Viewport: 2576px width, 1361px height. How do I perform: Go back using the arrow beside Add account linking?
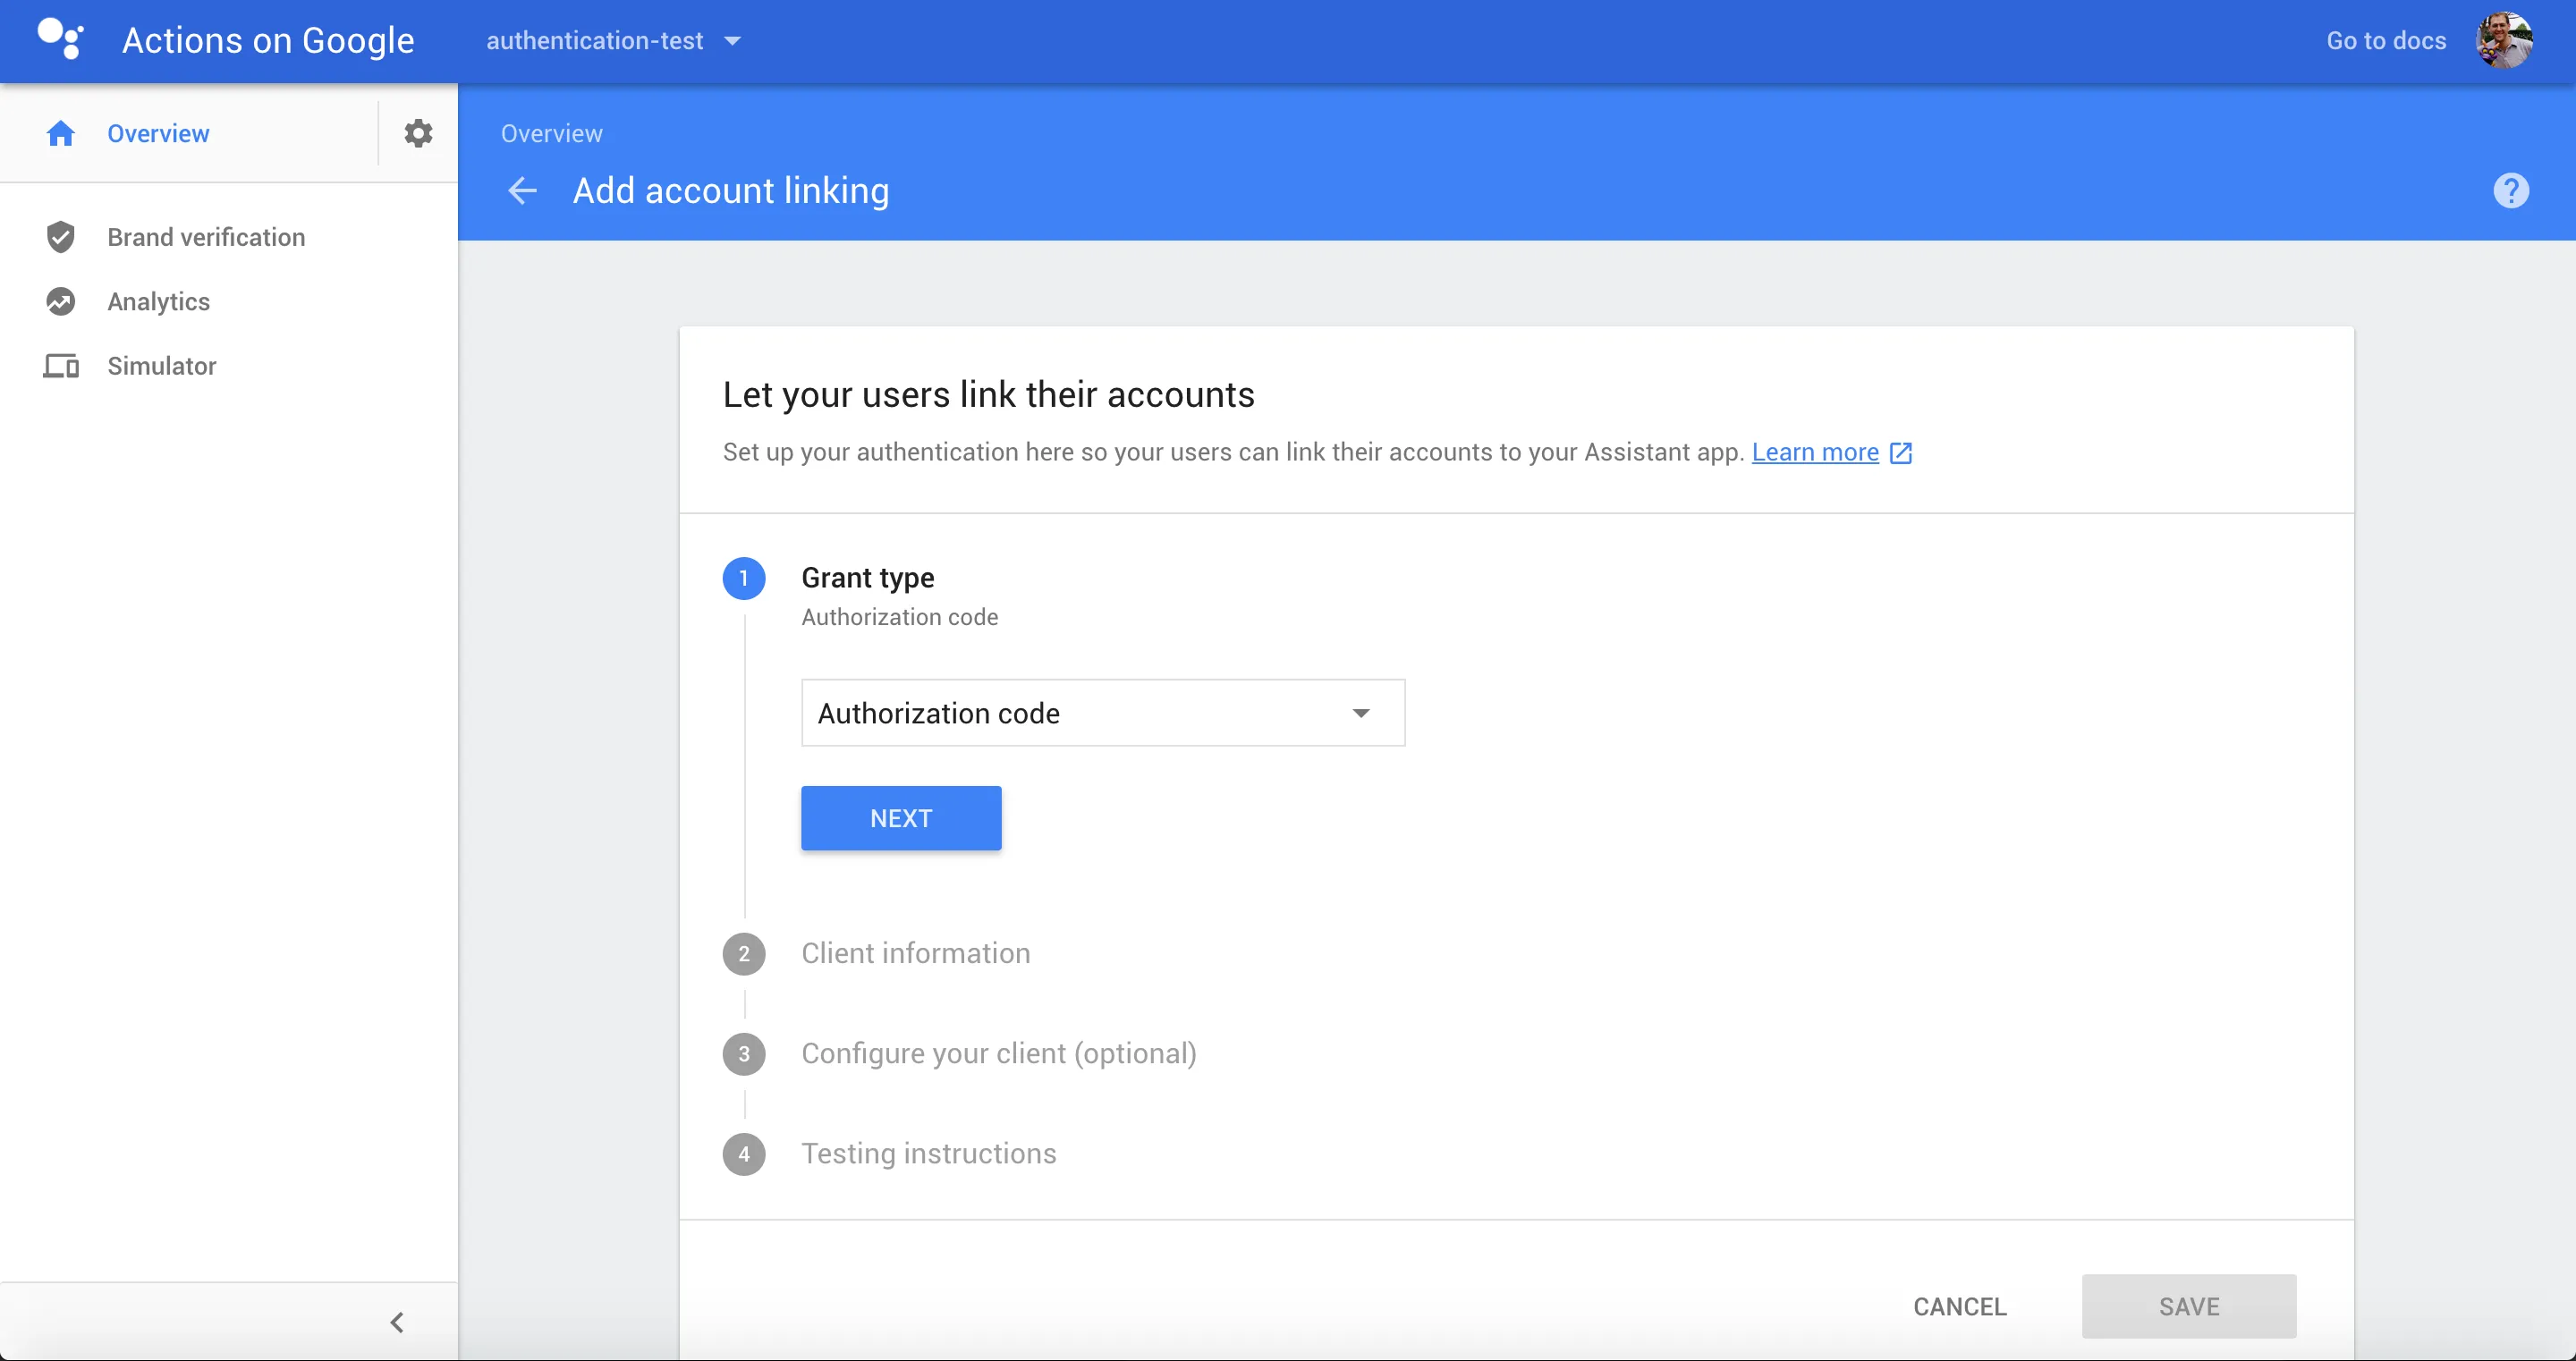pos(522,190)
